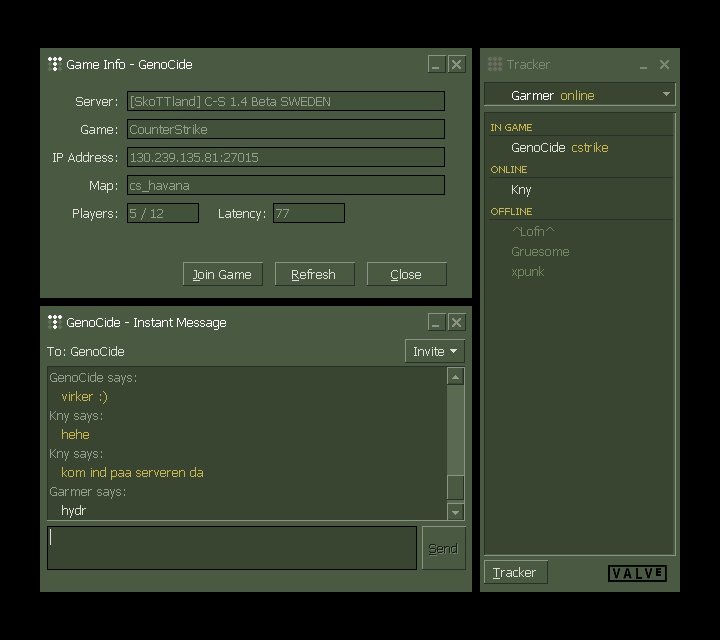
Task: Click the Map field cs_havana
Action: (286, 185)
